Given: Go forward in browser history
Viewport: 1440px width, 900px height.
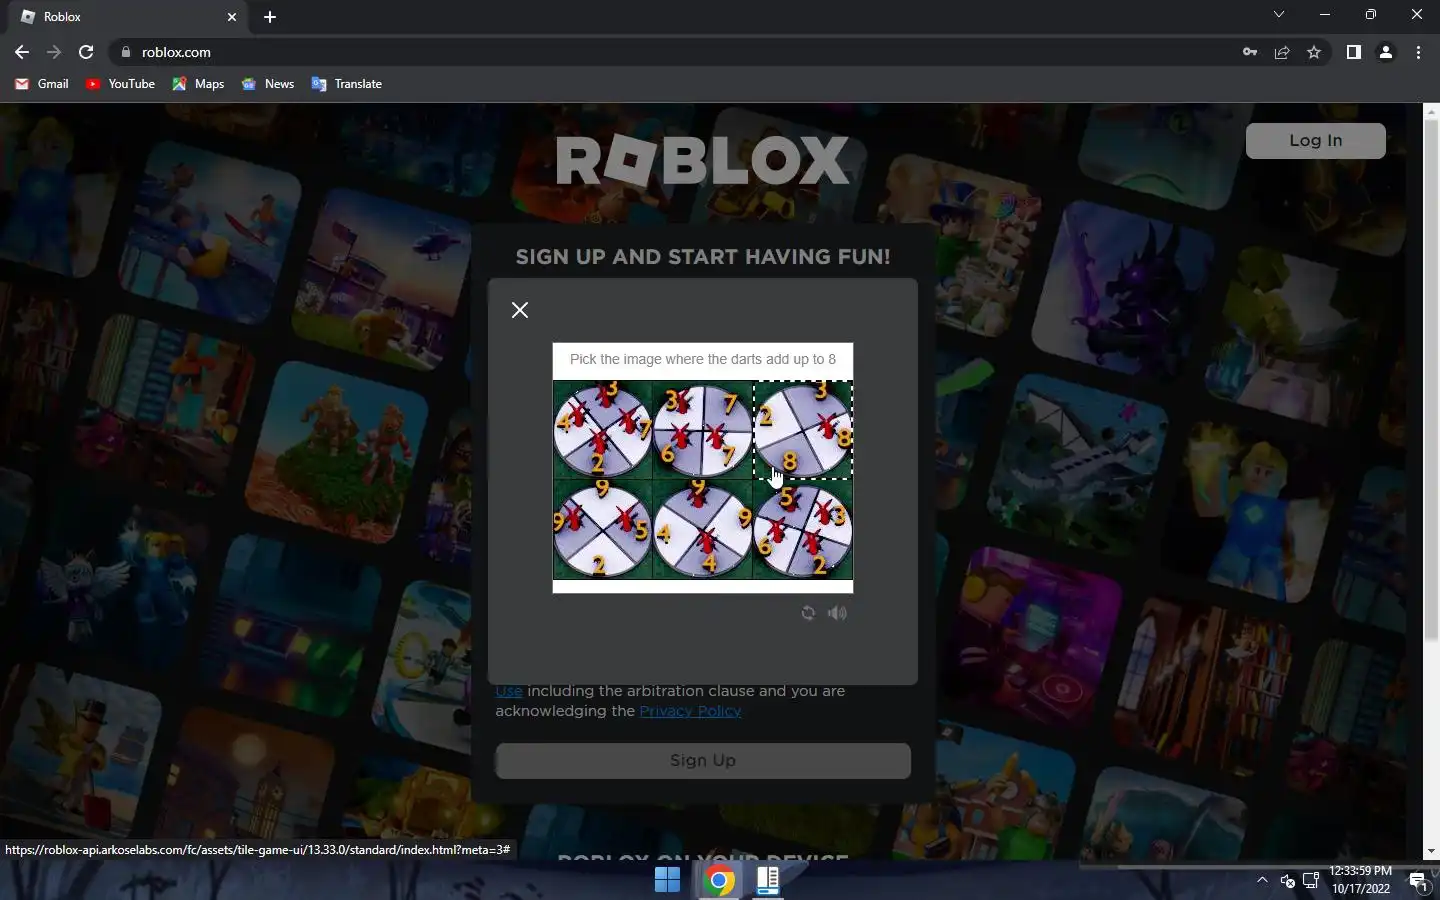Looking at the screenshot, I should click(x=54, y=52).
